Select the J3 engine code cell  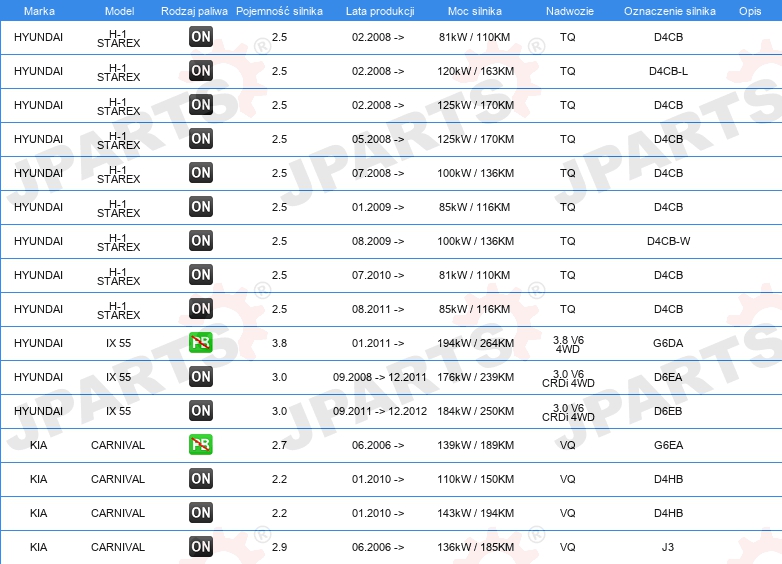point(668,547)
